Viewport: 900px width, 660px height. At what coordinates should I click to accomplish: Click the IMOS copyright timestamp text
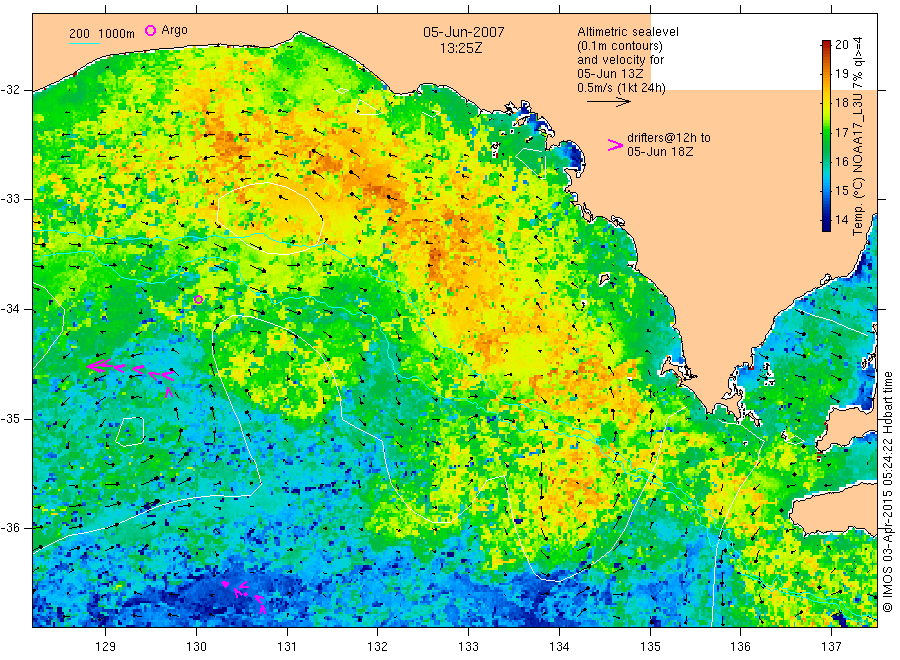tap(888, 491)
